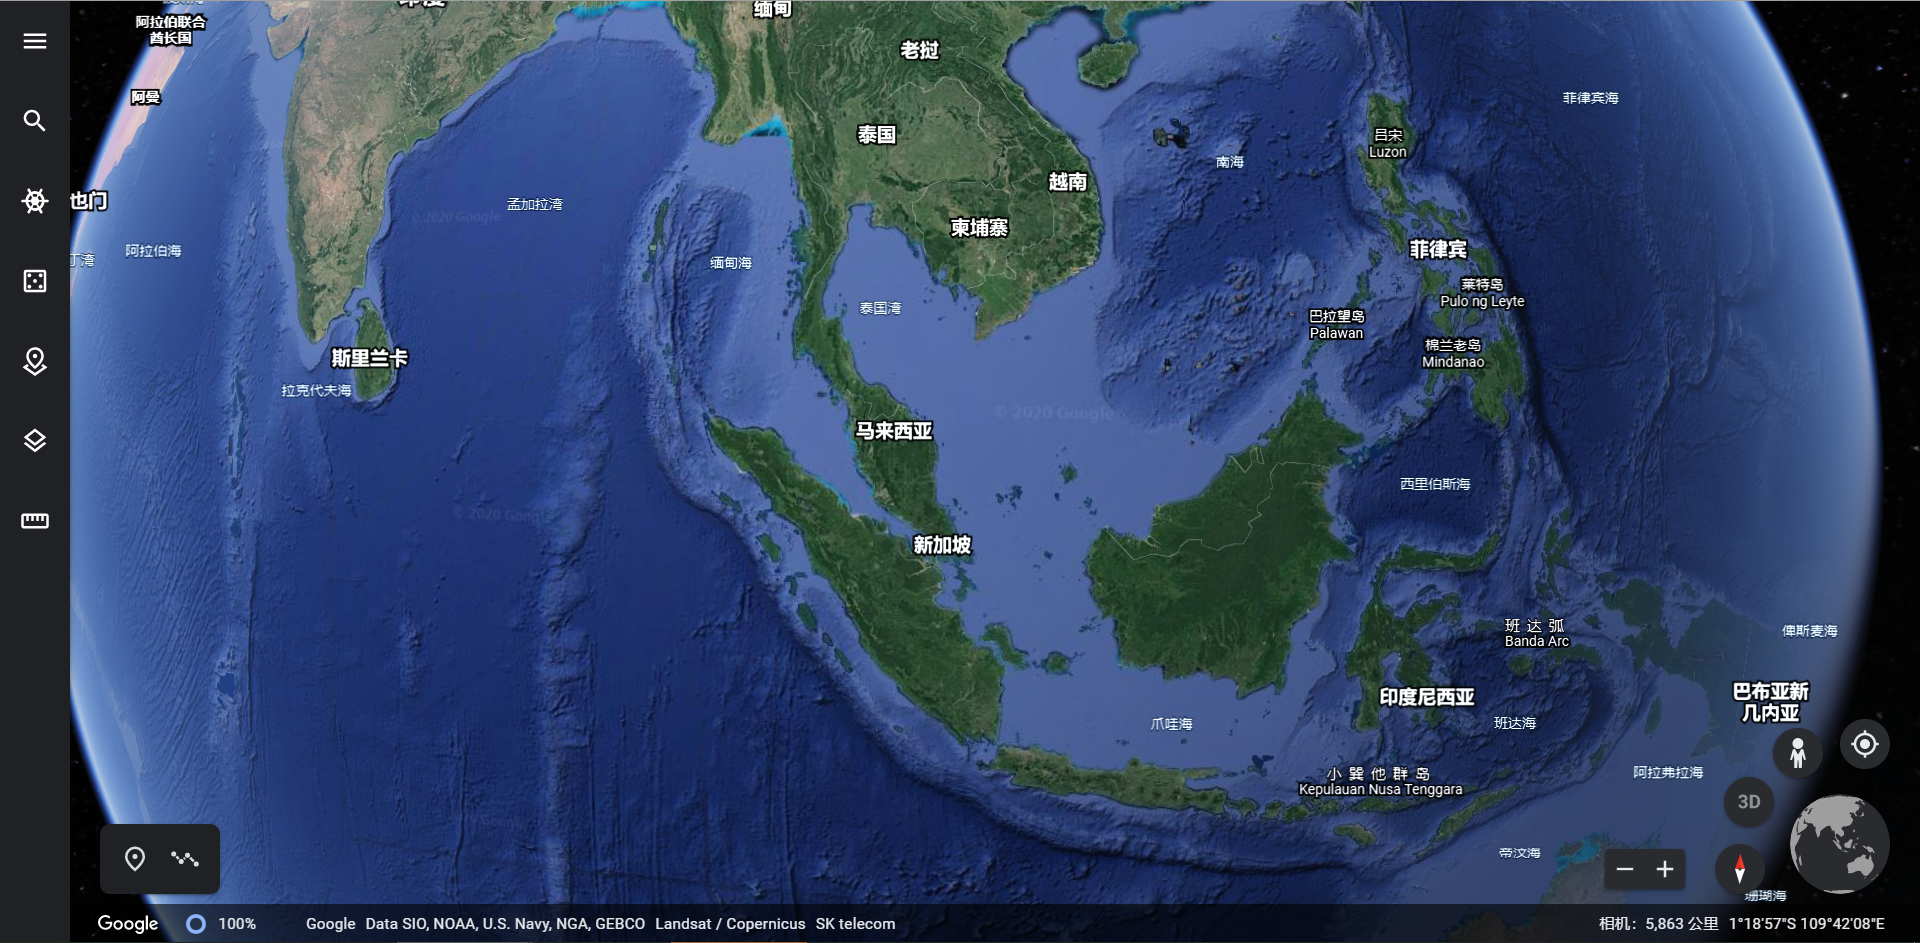Click the 100% loading indicator
This screenshot has width=1920, height=943.
click(222, 924)
